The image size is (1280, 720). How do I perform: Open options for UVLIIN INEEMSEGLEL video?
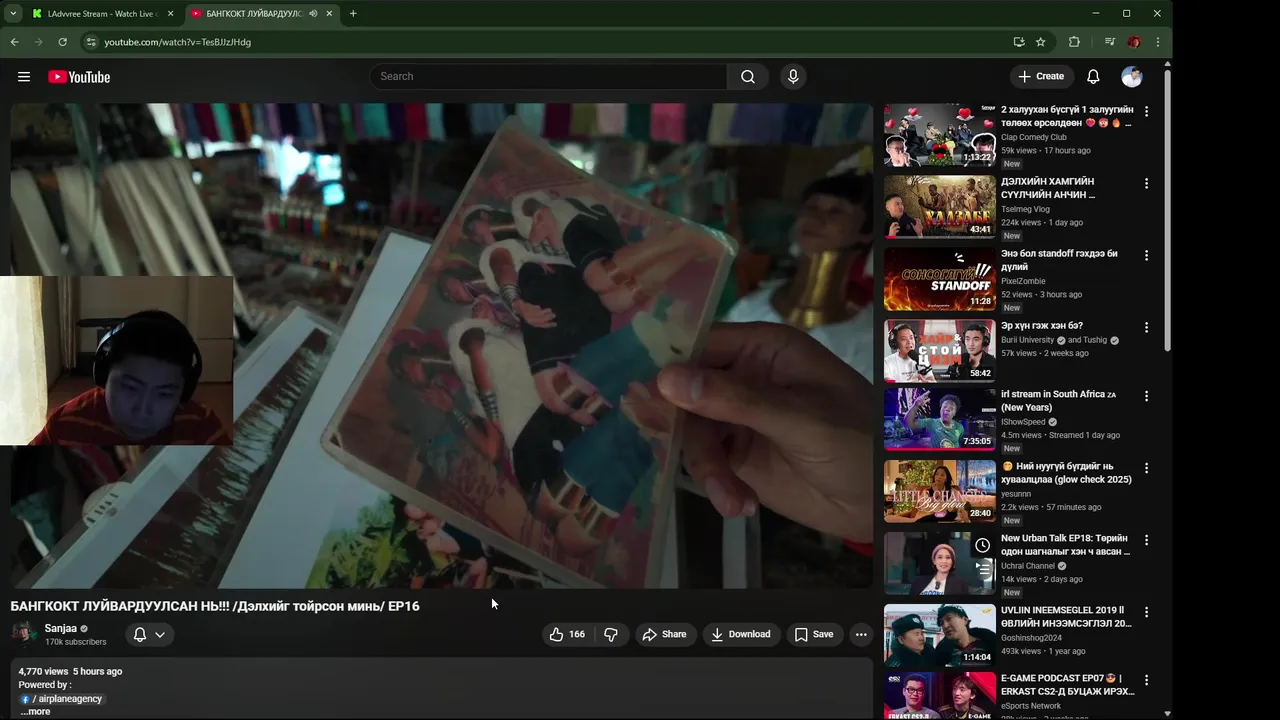point(1147,612)
